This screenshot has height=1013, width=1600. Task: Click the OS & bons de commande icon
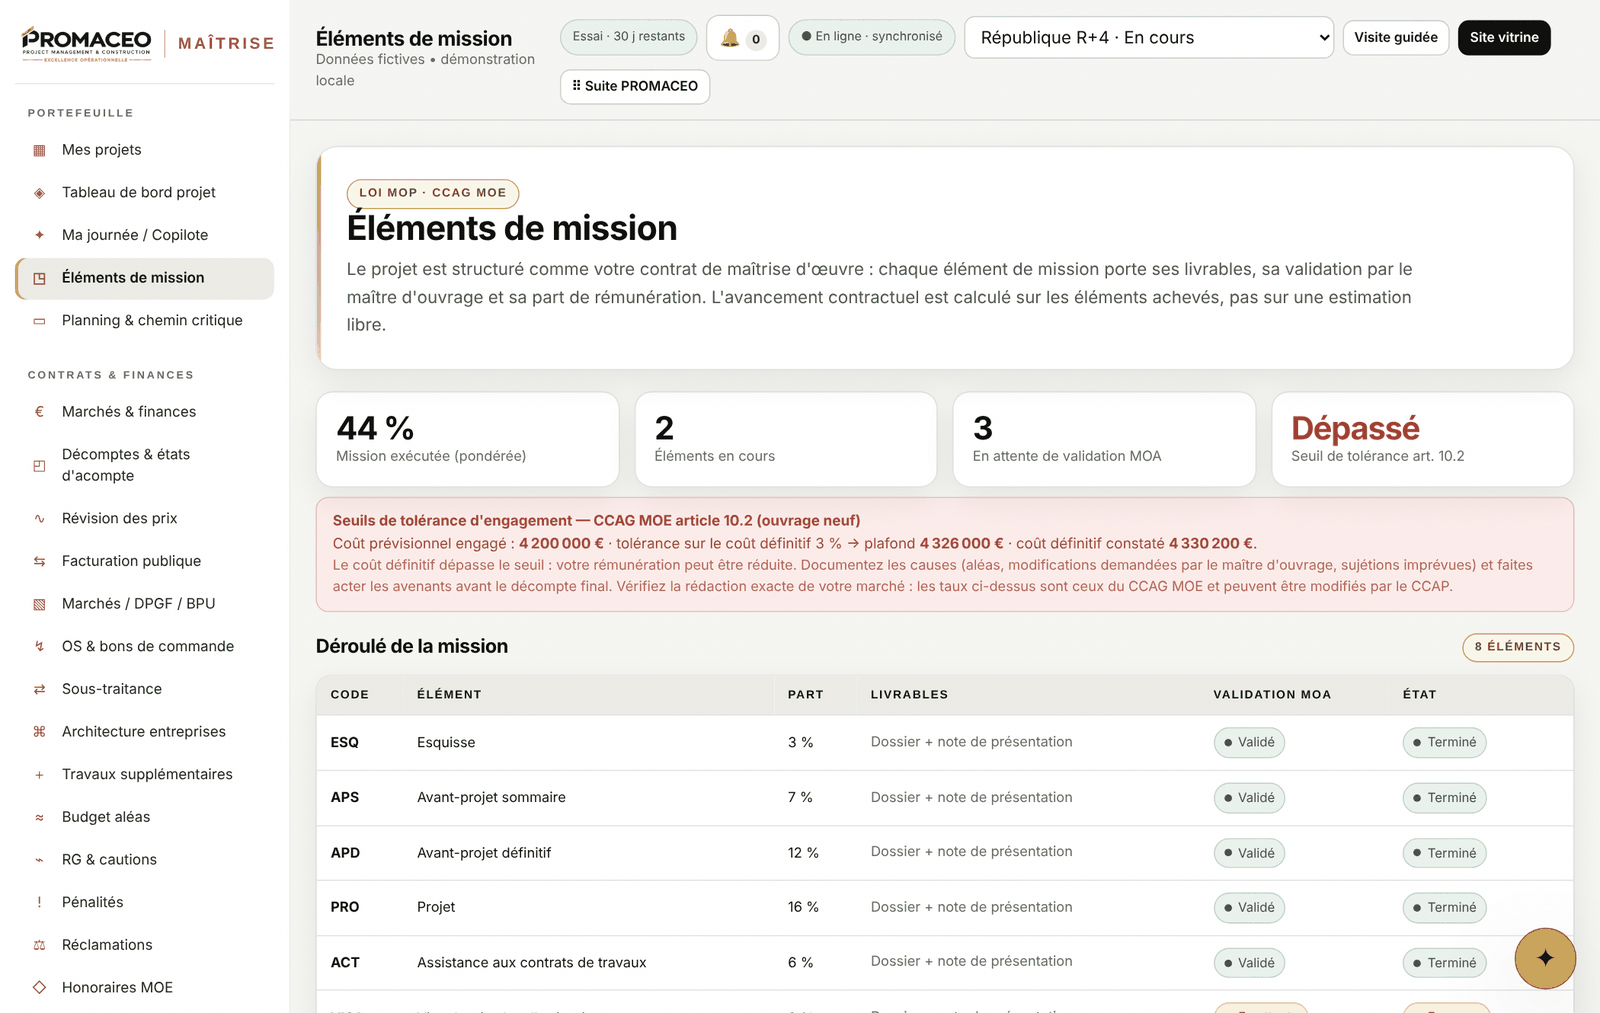[x=40, y=647]
